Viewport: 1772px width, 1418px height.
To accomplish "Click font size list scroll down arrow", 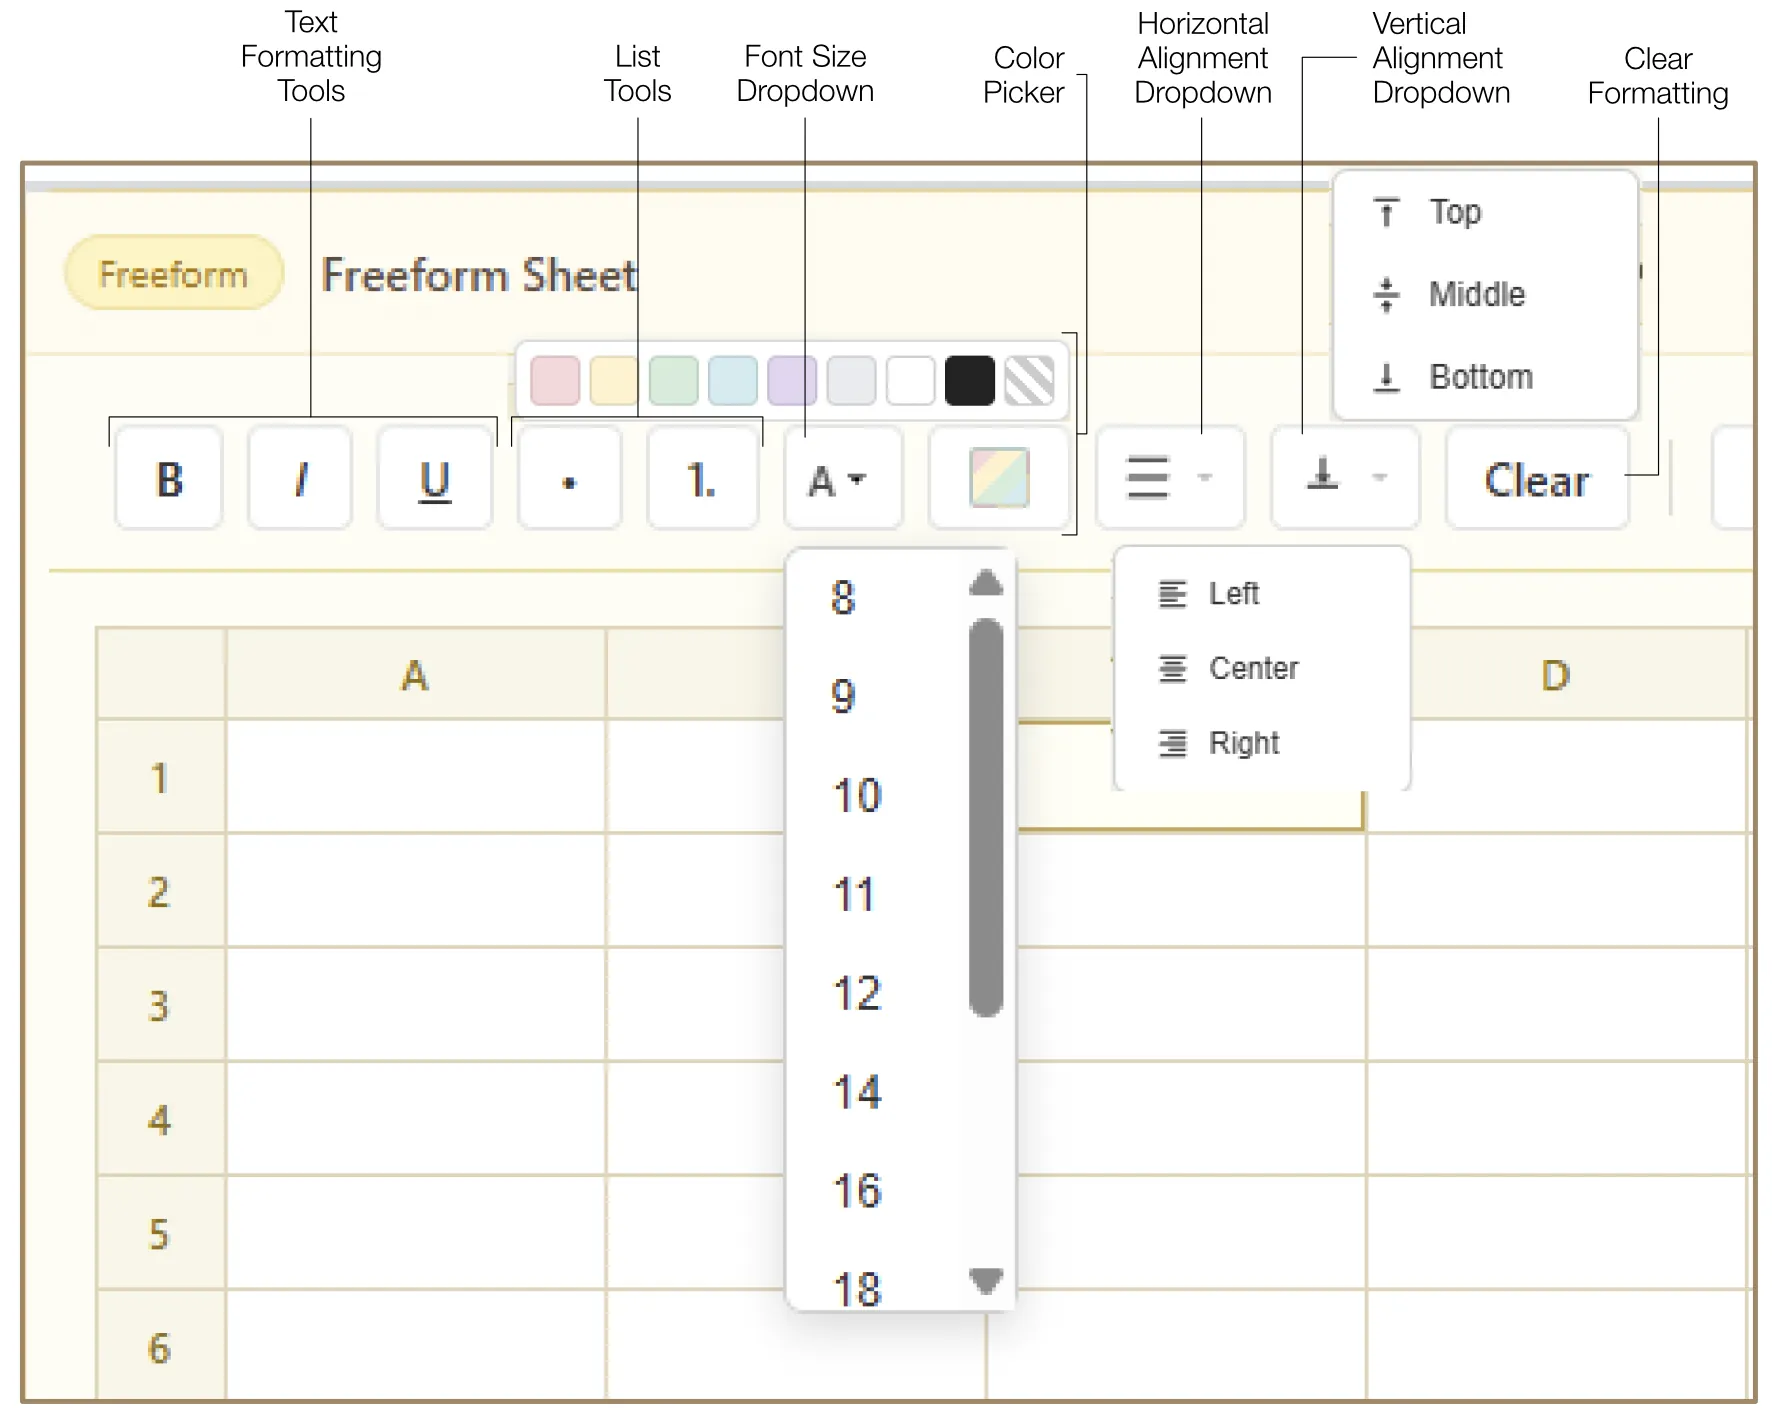I will click(986, 1281).
